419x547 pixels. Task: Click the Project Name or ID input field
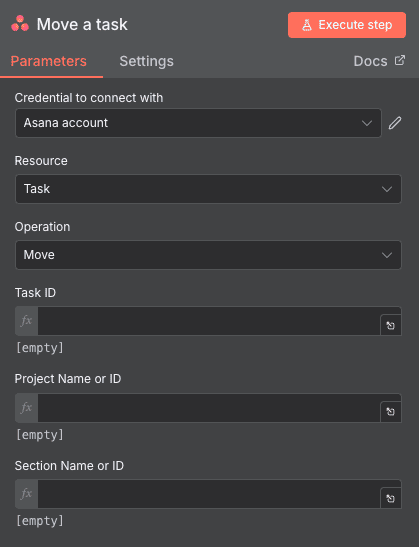click(209, 407)
